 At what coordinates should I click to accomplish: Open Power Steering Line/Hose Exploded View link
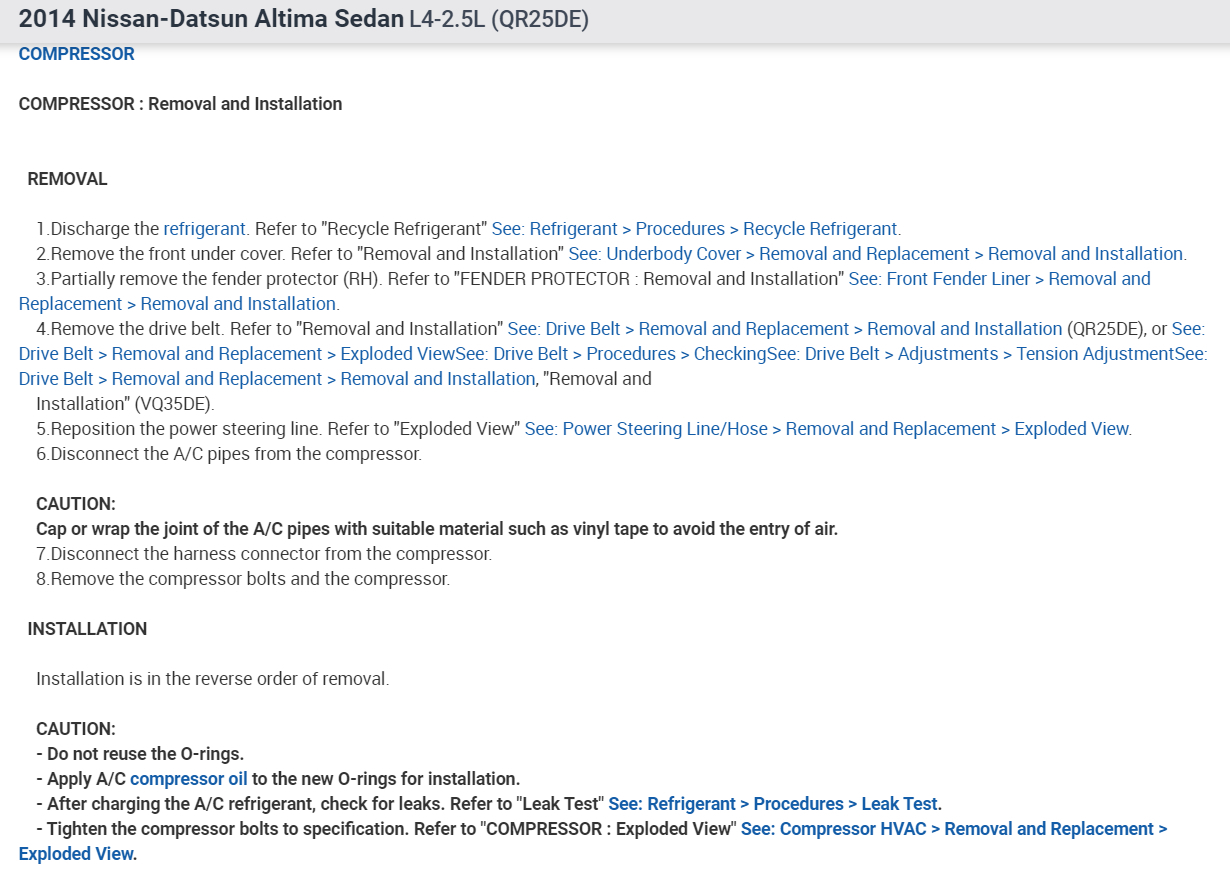[x=827, y=429]
